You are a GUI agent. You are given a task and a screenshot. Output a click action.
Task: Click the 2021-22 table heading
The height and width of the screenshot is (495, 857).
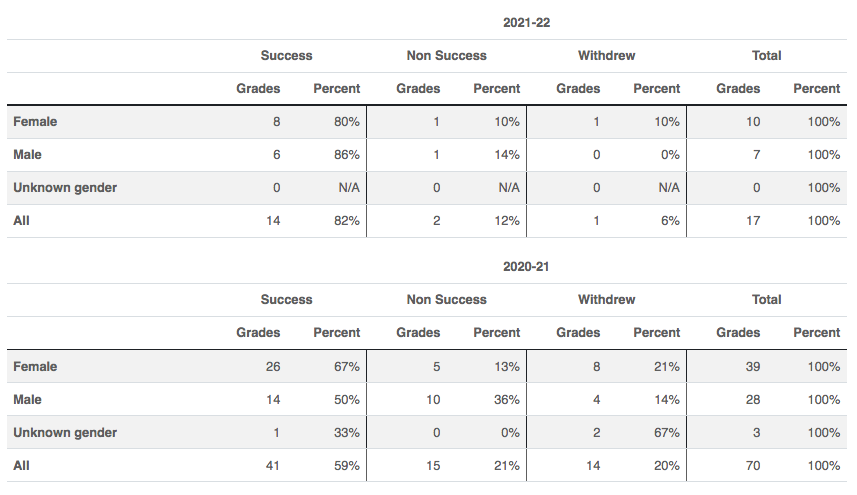[526, 22]
